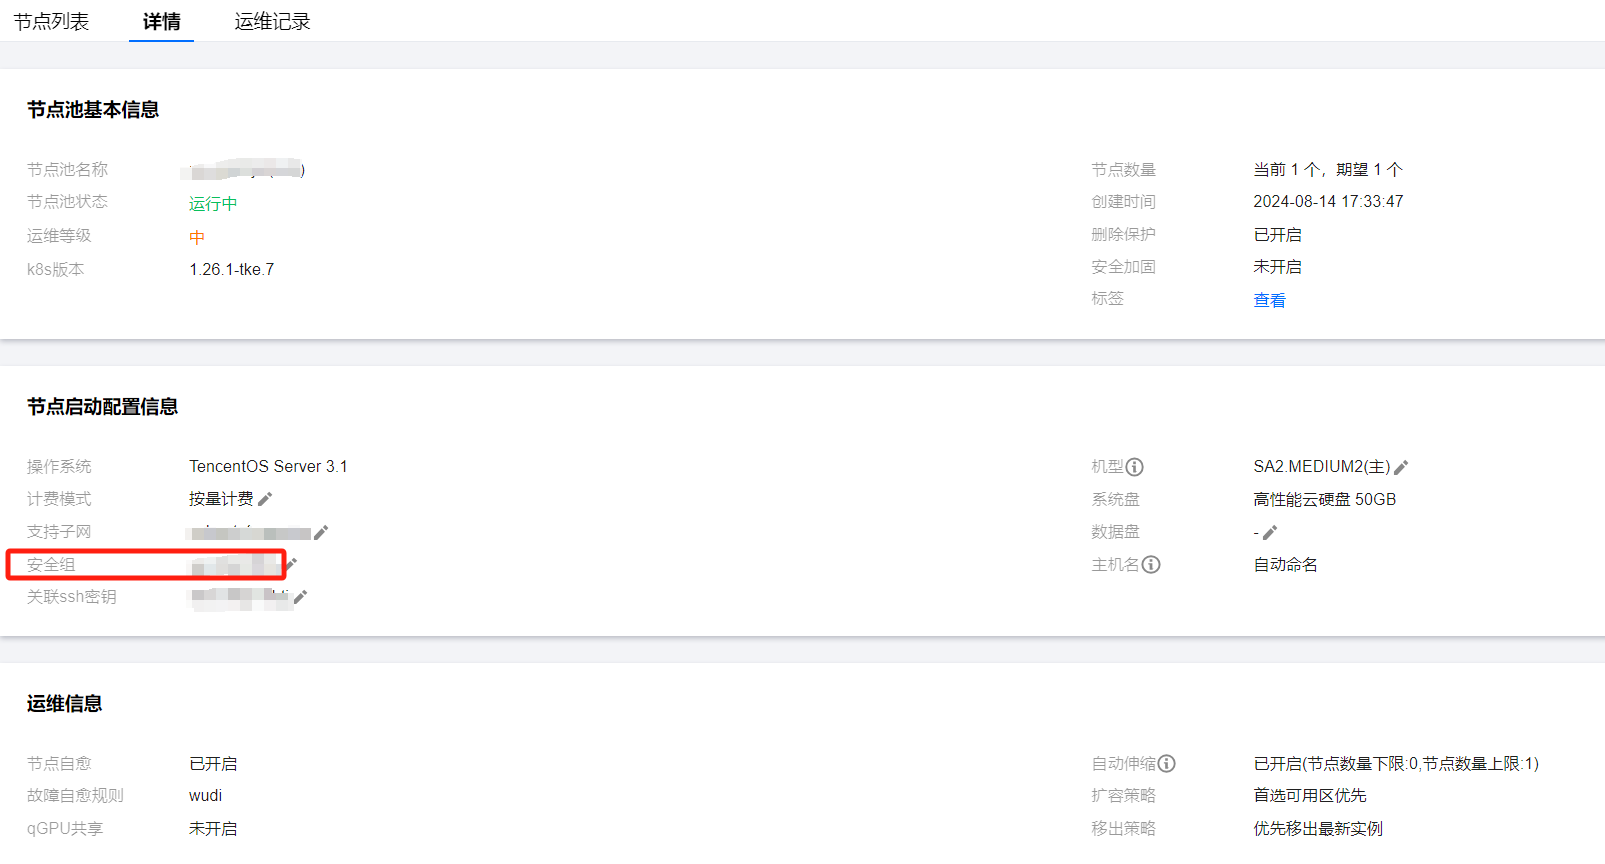1605x864 pixels.
Task: Click info icon next to 机型 label
Action: pyautogui.click(x=1134, y=467)
